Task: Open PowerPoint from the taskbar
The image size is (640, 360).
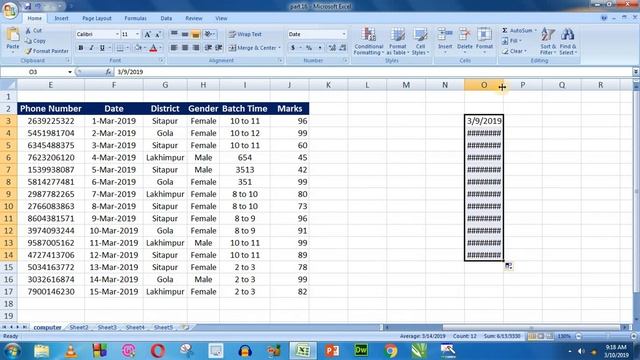Action: pos(332,351)
